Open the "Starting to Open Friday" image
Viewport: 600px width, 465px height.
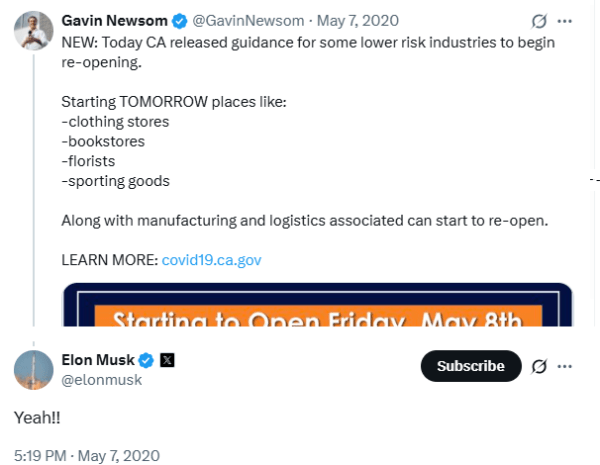click(x=317, y=308)
